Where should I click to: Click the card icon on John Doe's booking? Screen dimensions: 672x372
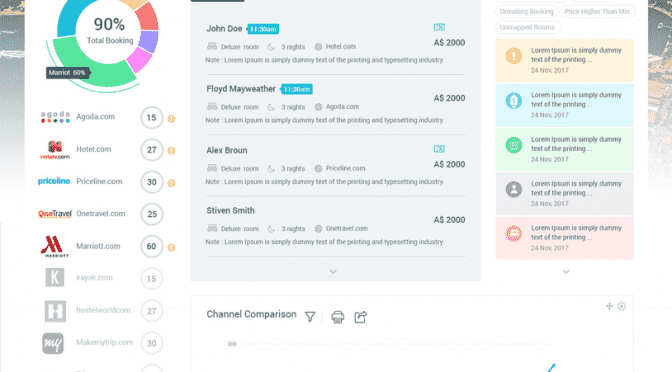pos(439,27)
